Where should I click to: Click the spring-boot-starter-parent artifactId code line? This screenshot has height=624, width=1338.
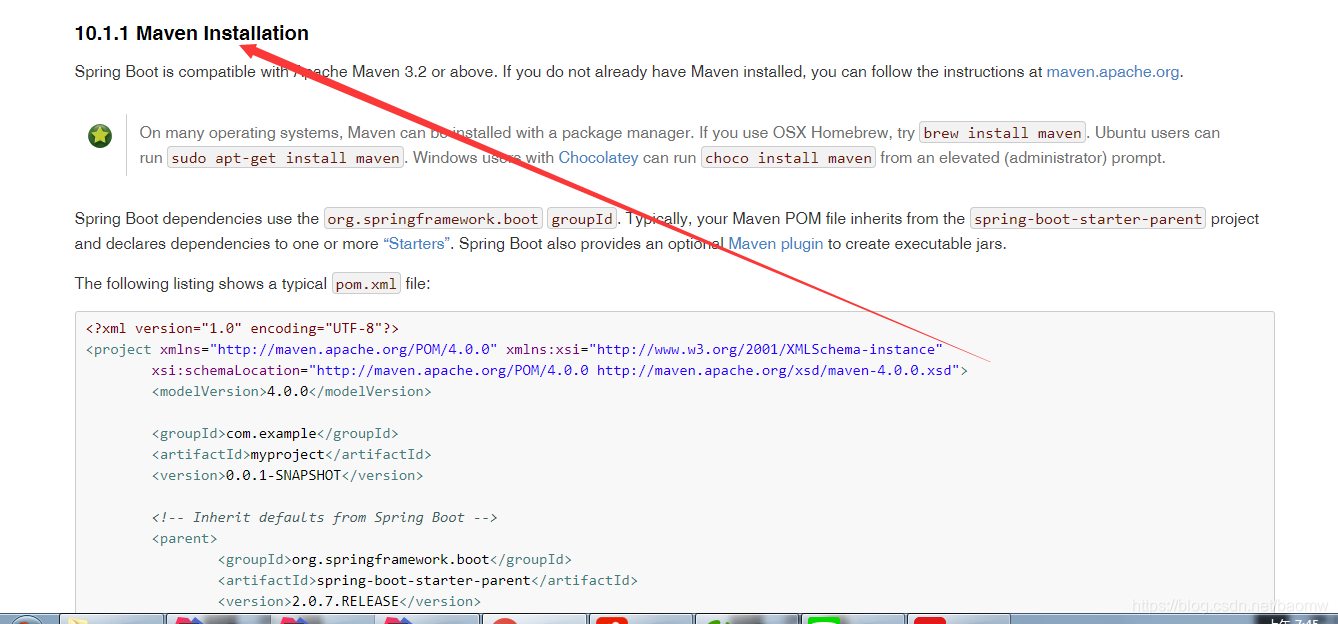[428, 580]
